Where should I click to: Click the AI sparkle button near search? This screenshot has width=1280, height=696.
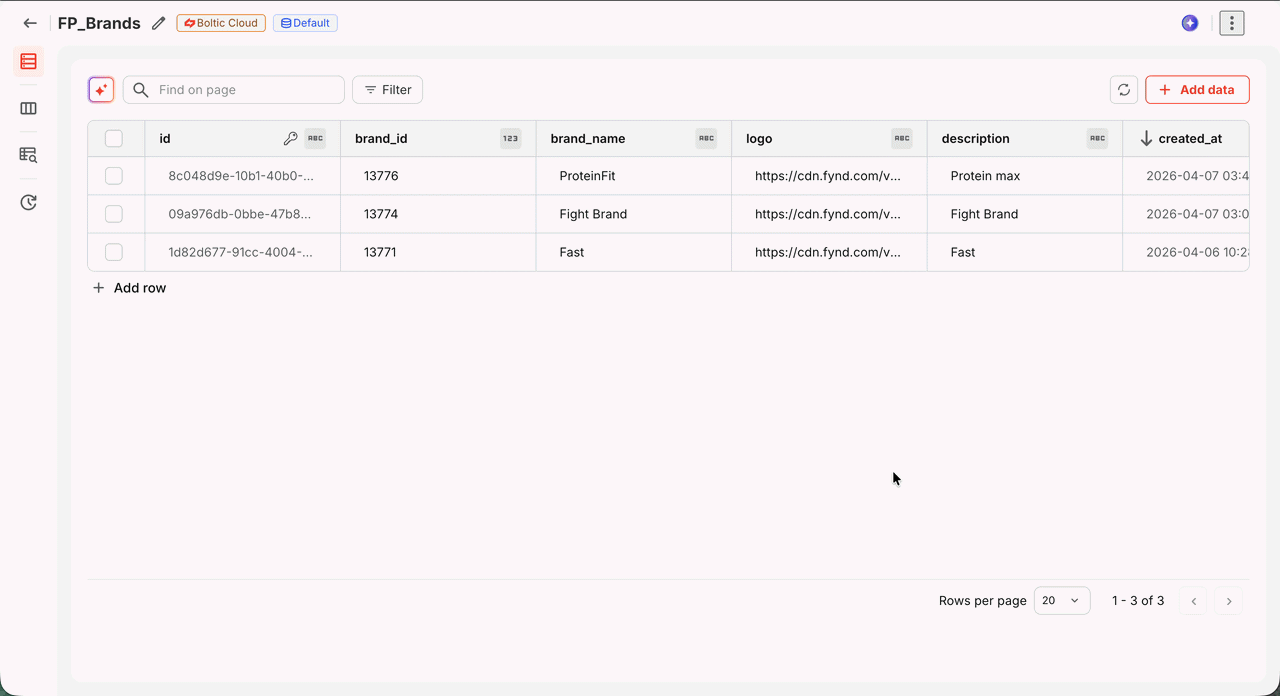(101, 90)
